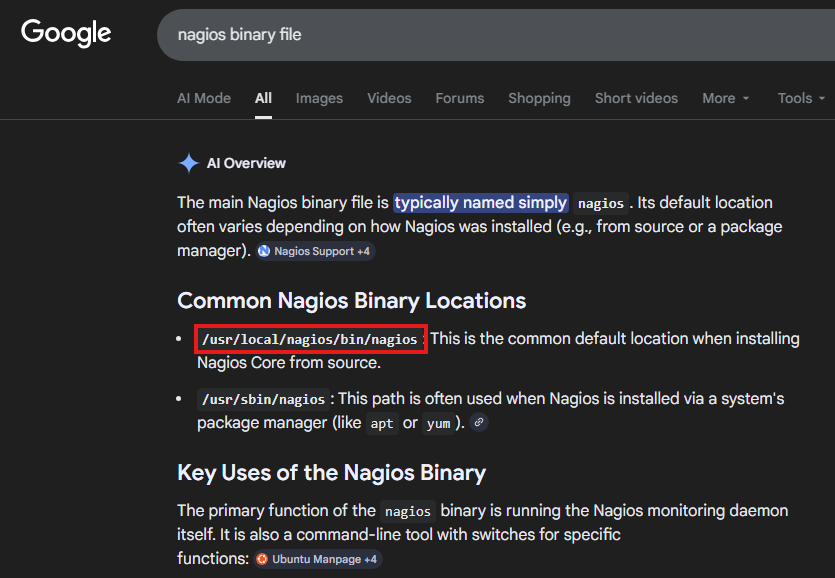Click the Nagios Support source icon
The width and height of the screenshot is (835, 578).
[264, 251]
